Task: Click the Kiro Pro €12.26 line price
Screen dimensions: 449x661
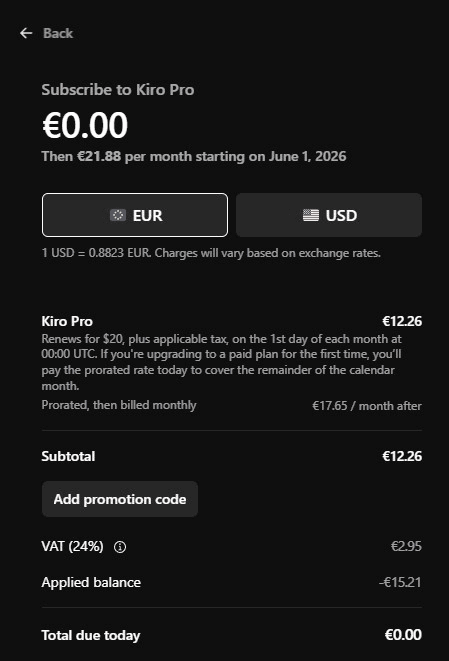Action: (x=402, y=321)
